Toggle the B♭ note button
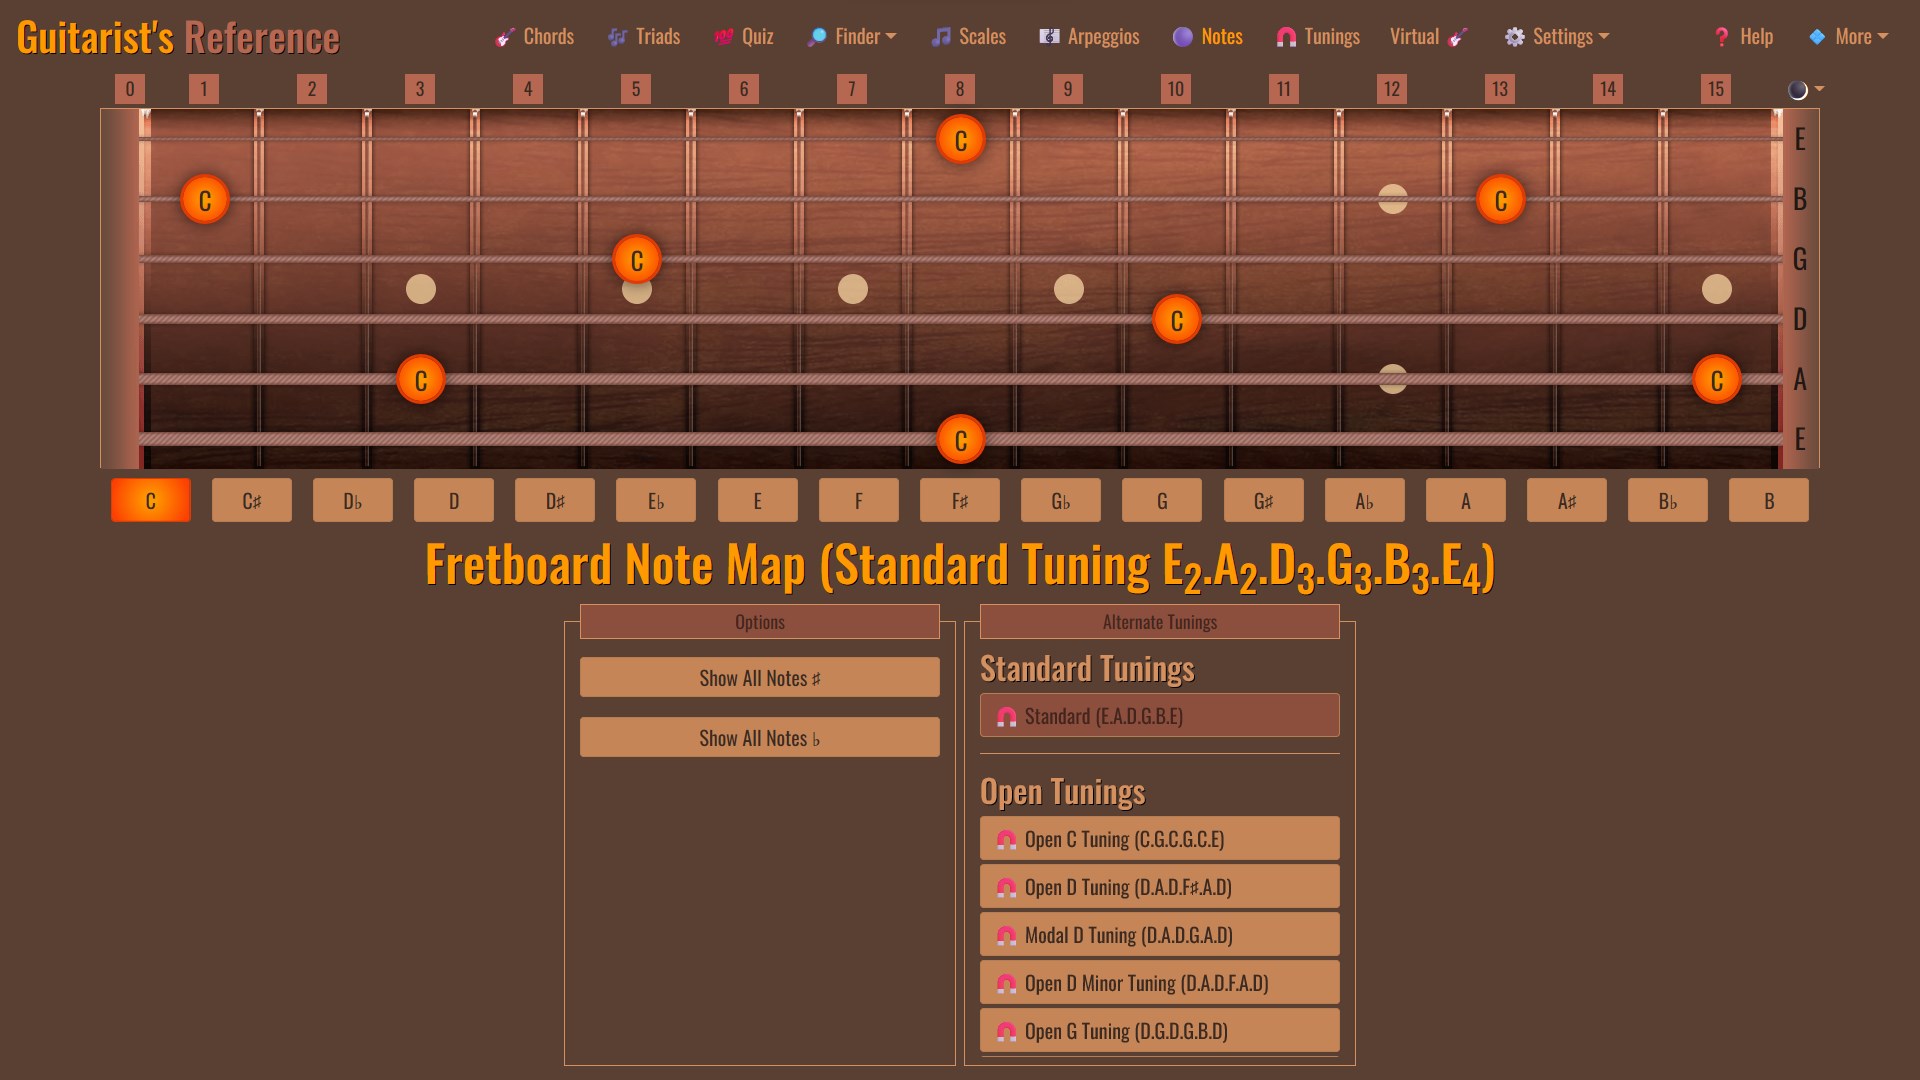1920x1080 pixels. point(1667,501)
